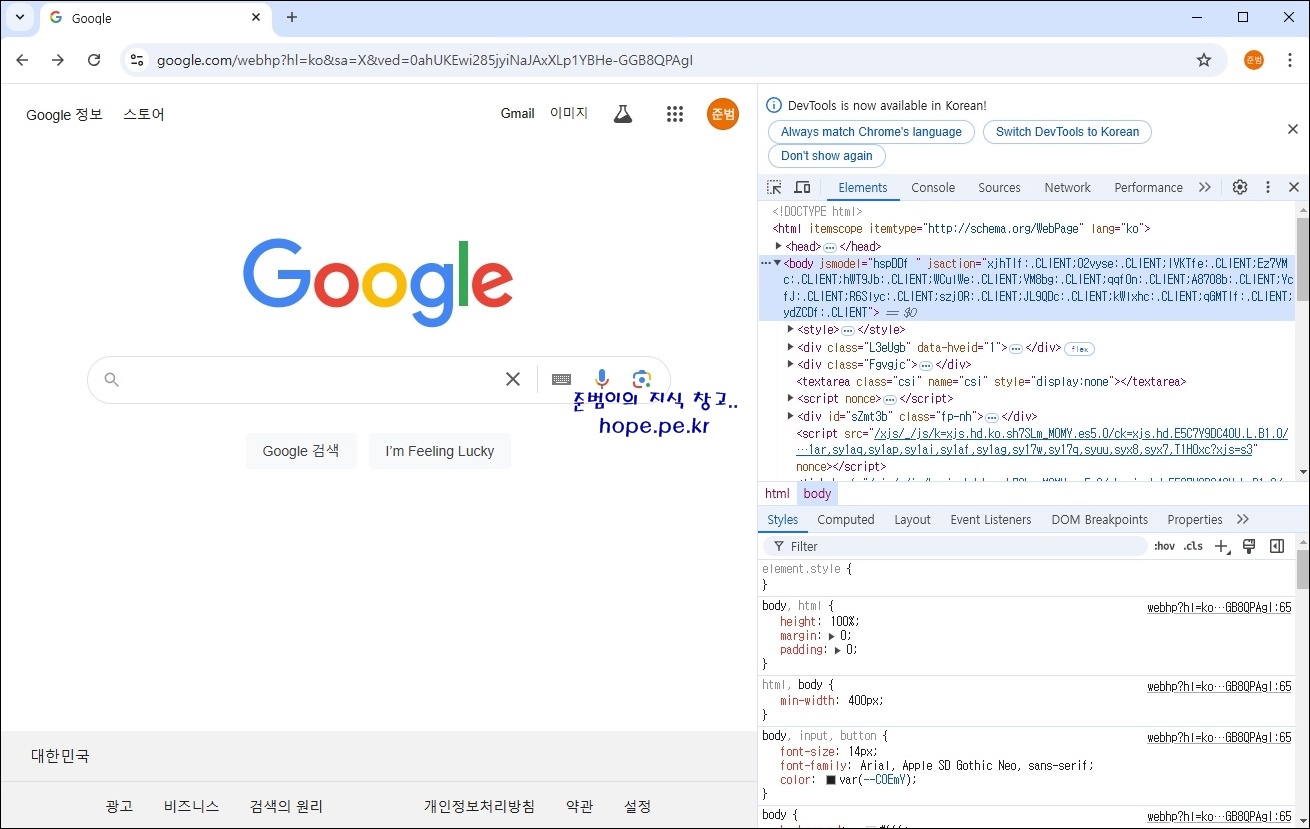This screenshot has height=829, width=1310.
Task: Switch to the Event Listeners tab
Action: [990, 520]
